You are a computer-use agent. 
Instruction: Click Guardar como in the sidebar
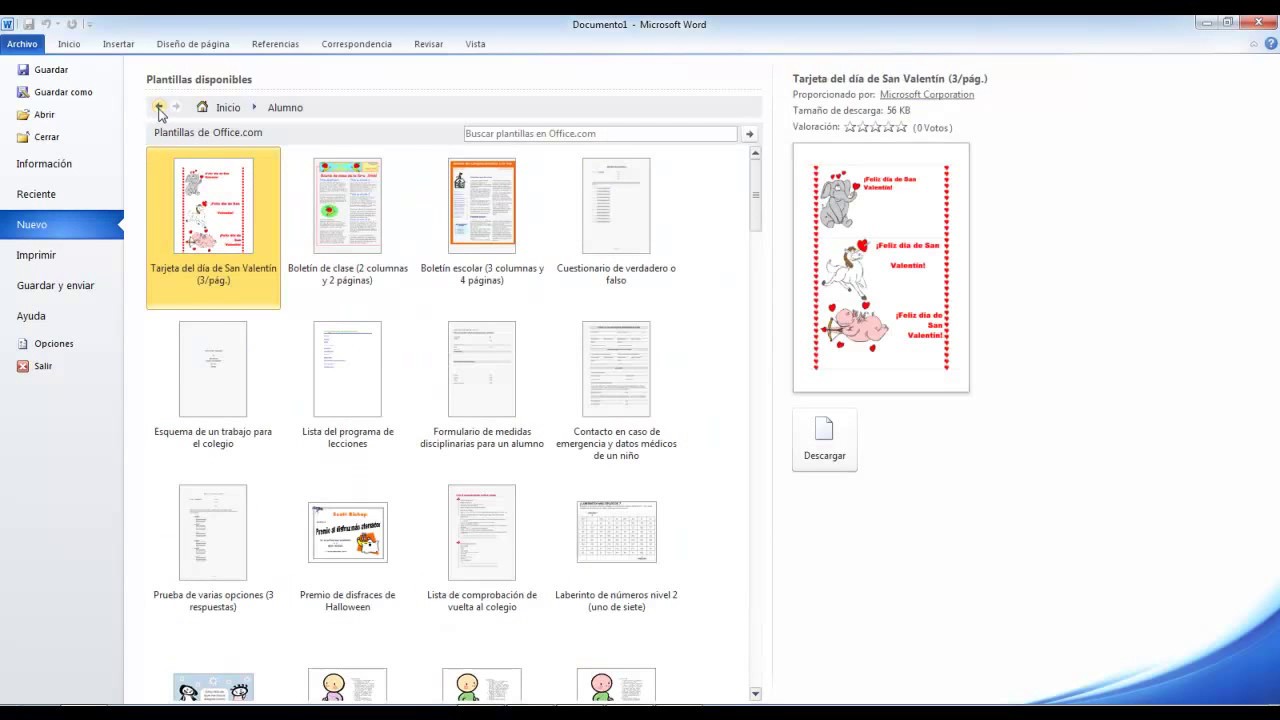(x=54, y=92)
